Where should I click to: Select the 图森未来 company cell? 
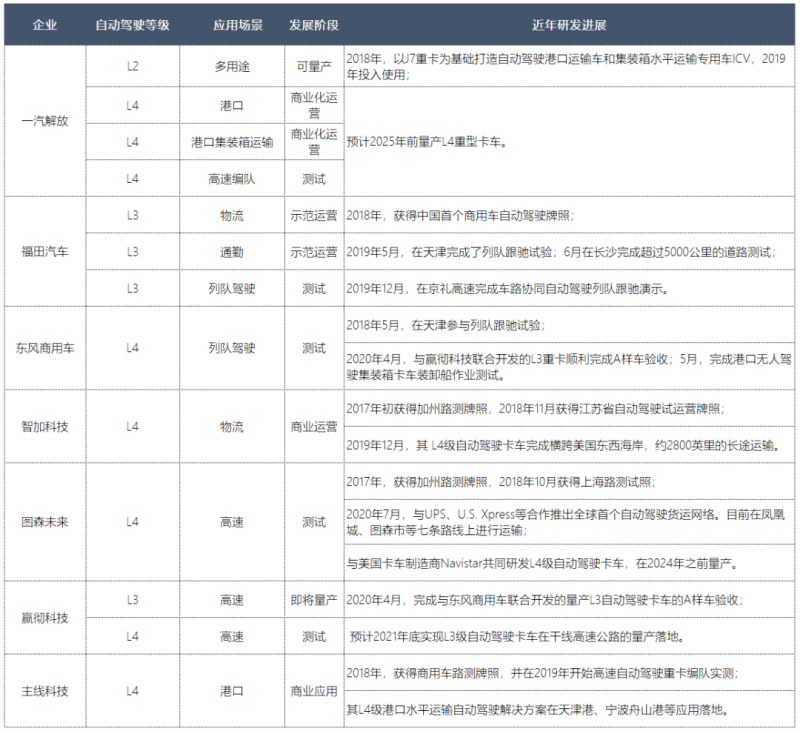coord(44,521)
